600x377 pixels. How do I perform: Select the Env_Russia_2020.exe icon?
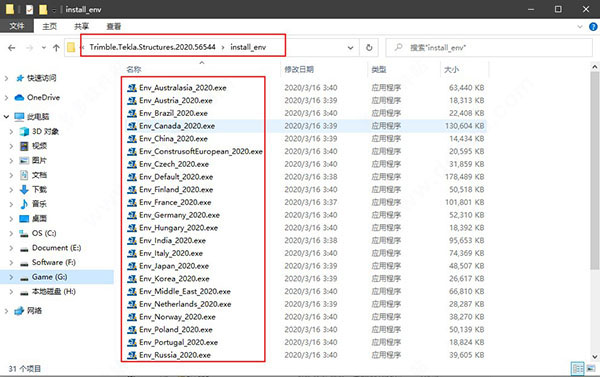pyautogui.click(x=132, y=355)
